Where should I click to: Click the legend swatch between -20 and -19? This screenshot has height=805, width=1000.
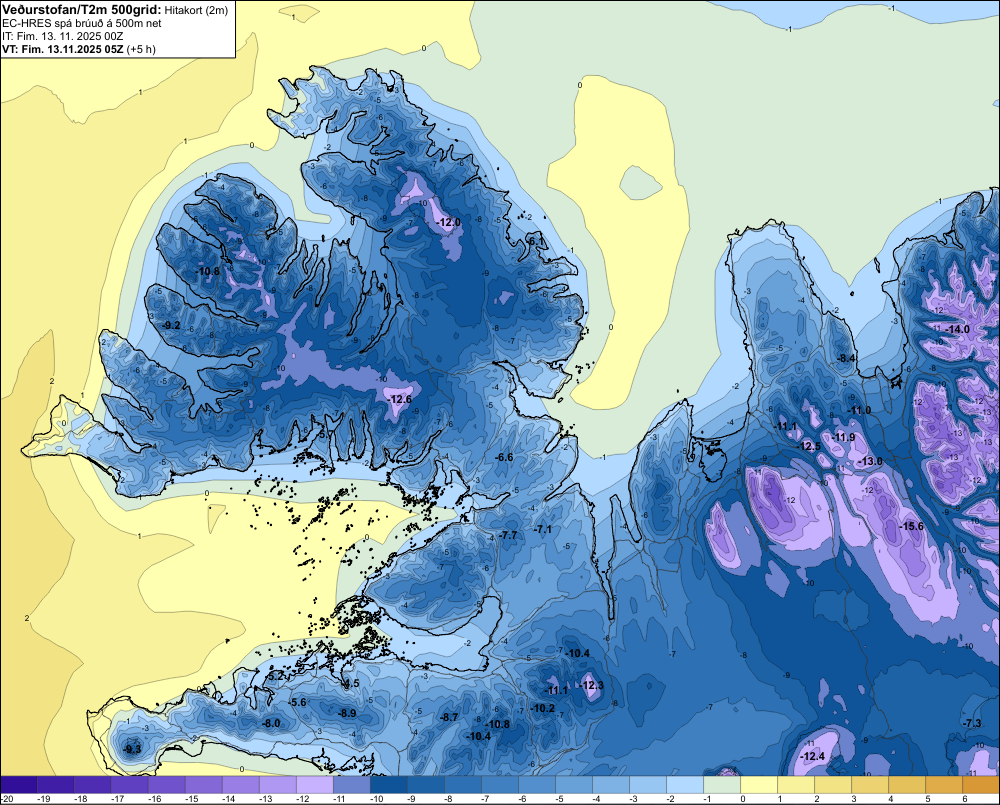point(18,785)
